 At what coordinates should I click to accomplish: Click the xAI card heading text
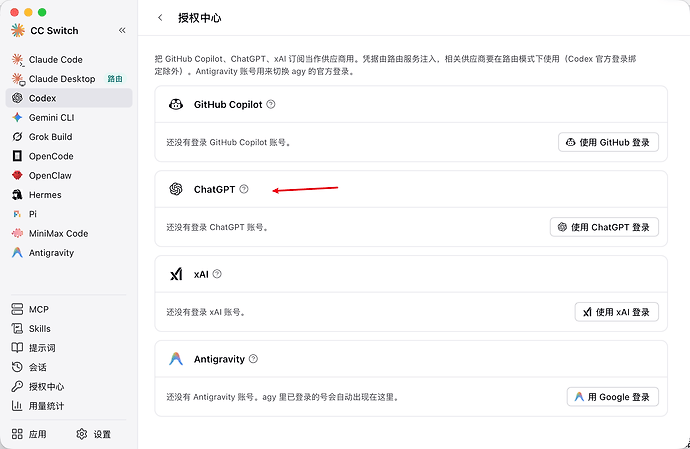(x=201, y=274)
